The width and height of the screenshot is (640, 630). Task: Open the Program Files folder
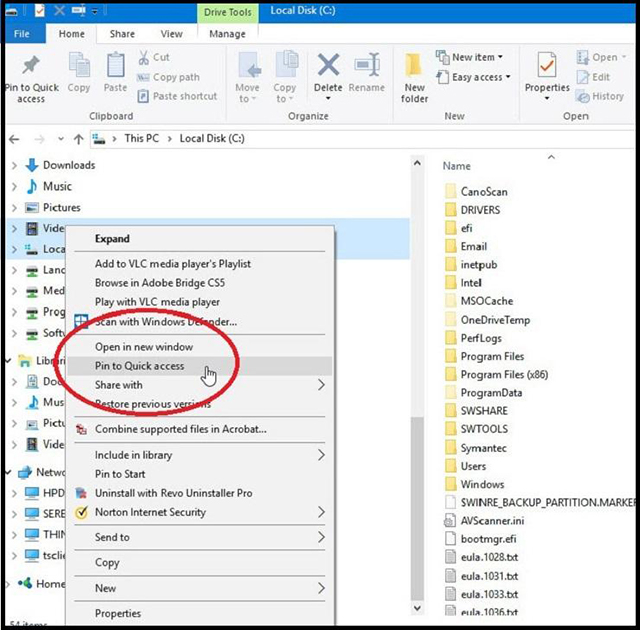click(x=491, y=357)
